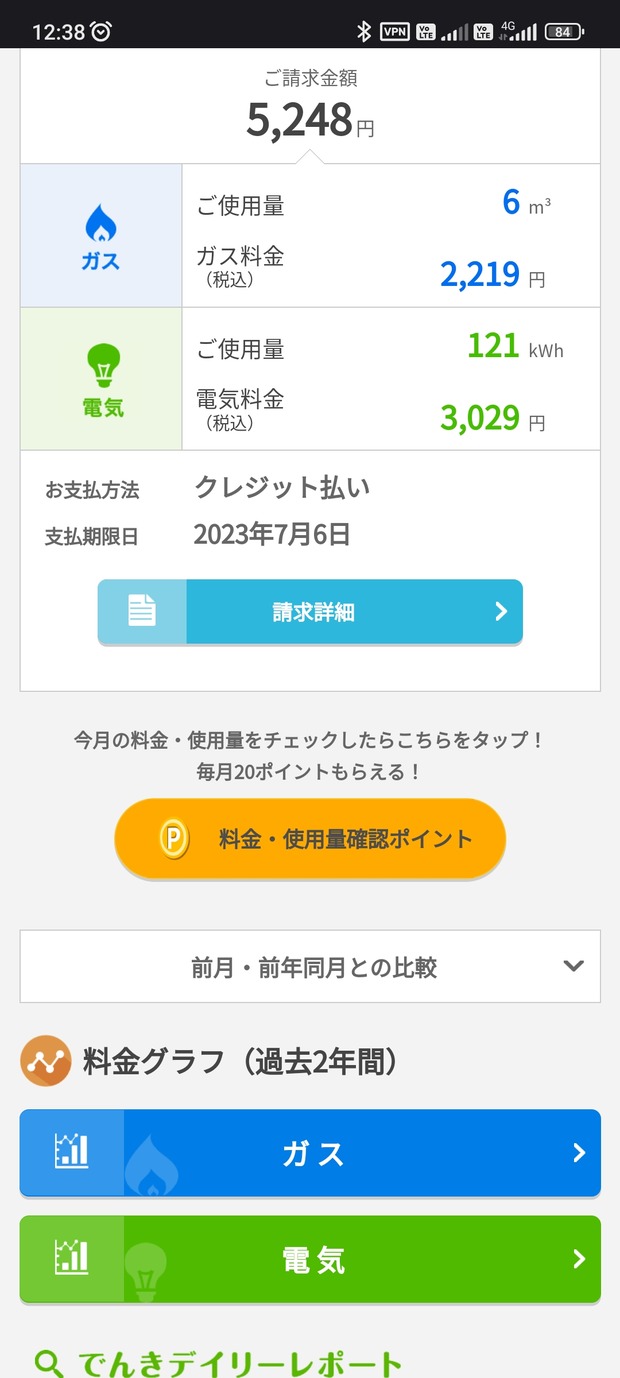Tap the blue gas flame icon
Screen dimensions: 620x1378
101,224
